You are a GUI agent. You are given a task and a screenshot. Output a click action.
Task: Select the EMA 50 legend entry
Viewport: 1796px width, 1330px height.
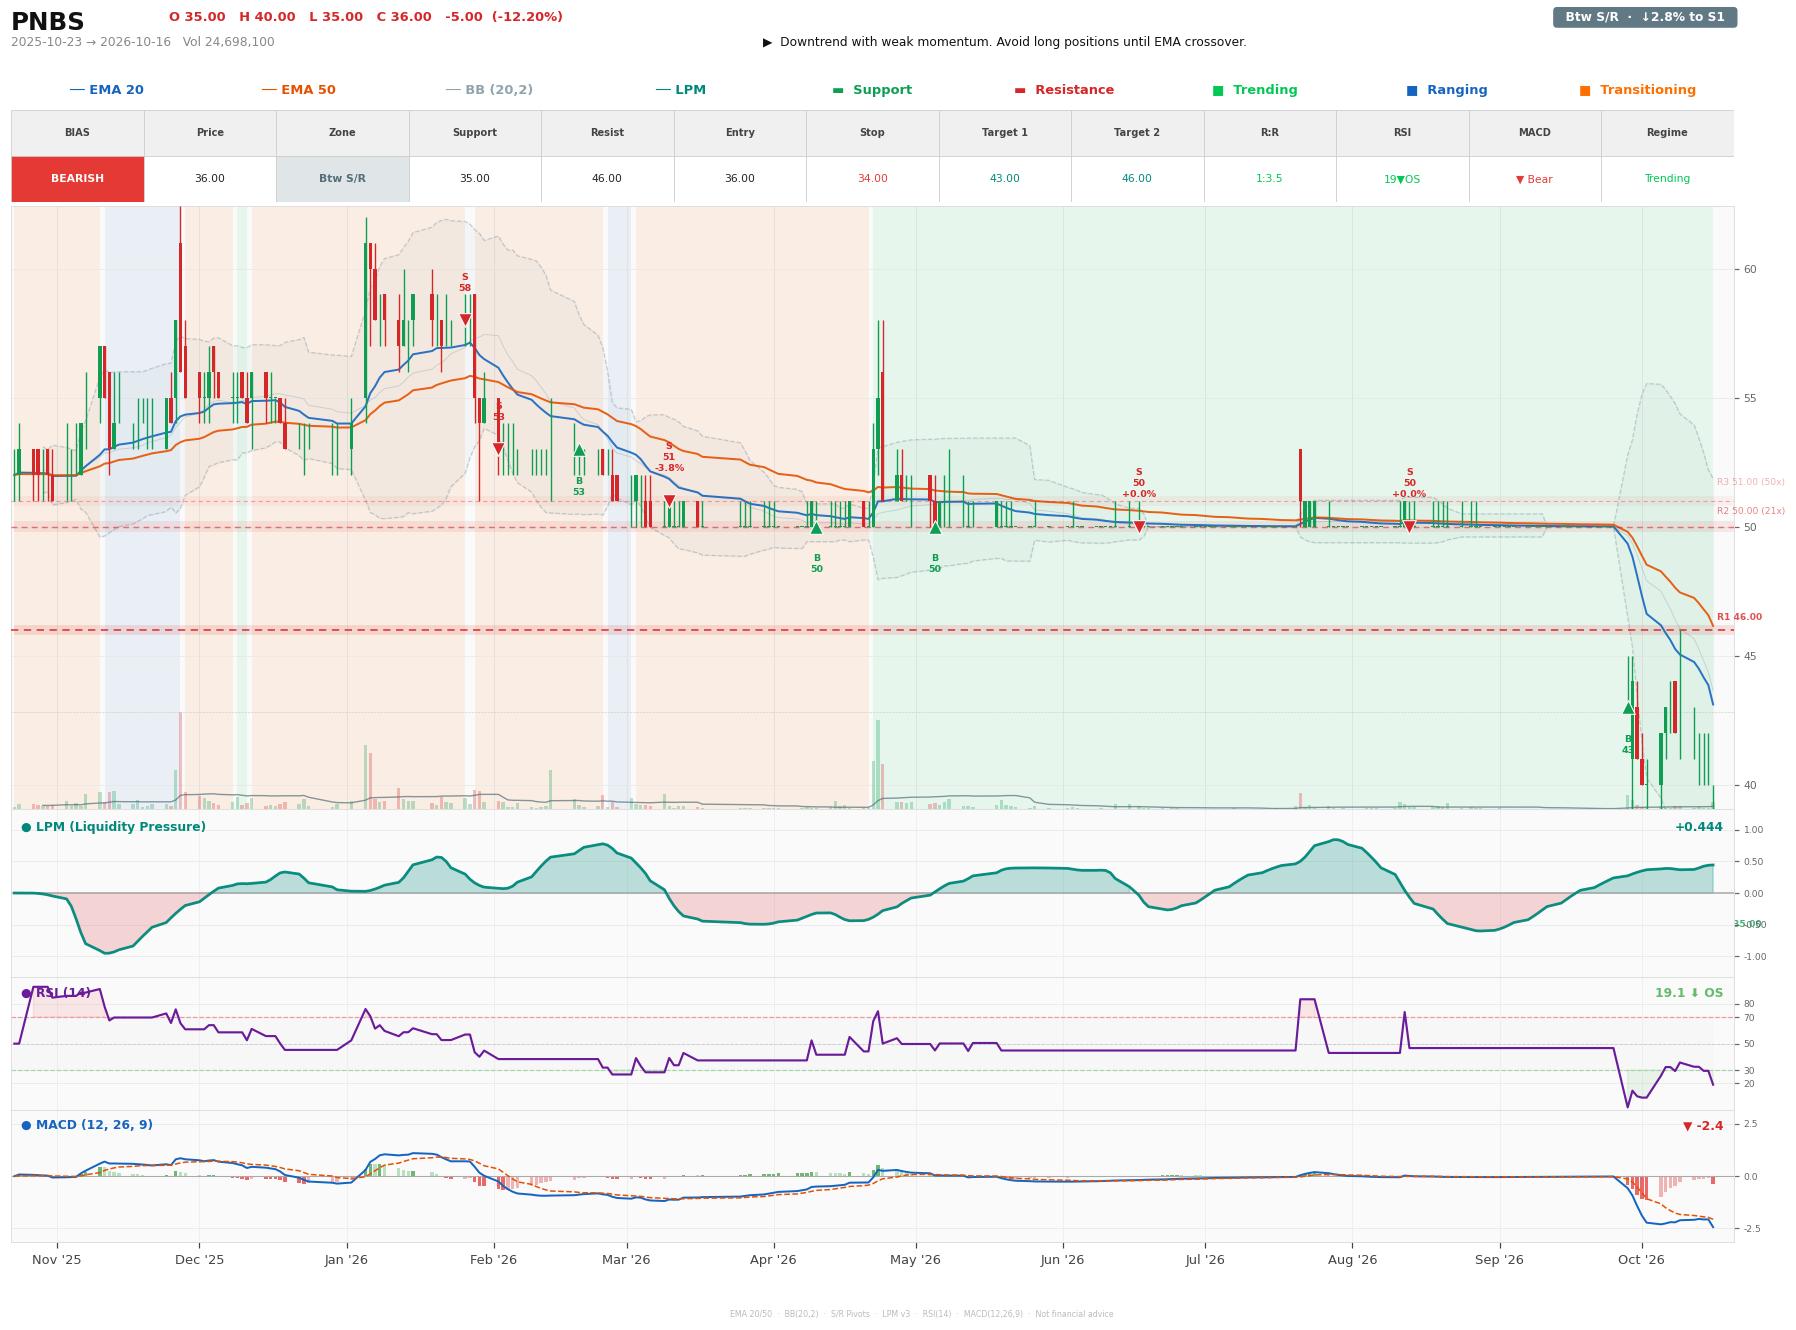(x=298, y=90)
